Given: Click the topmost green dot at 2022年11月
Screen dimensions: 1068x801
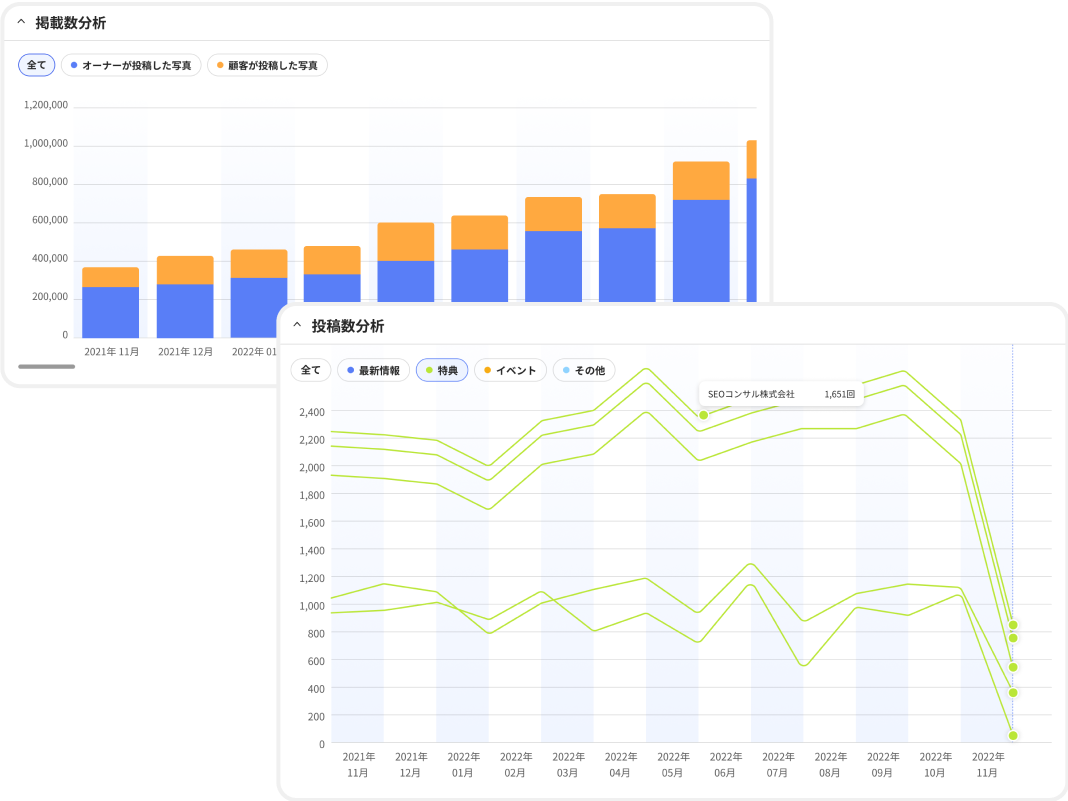Looking at the screenshot, I should [x=1013, y=625].
